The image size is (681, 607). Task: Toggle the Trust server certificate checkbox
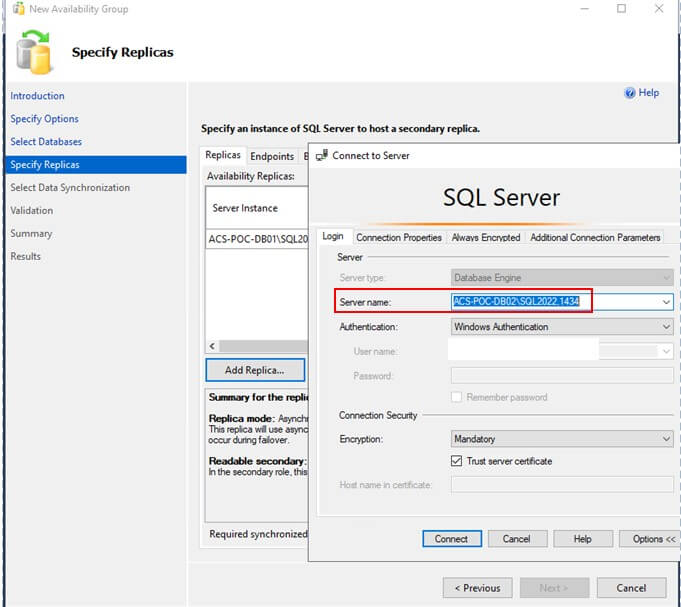[x=456, y=461]
